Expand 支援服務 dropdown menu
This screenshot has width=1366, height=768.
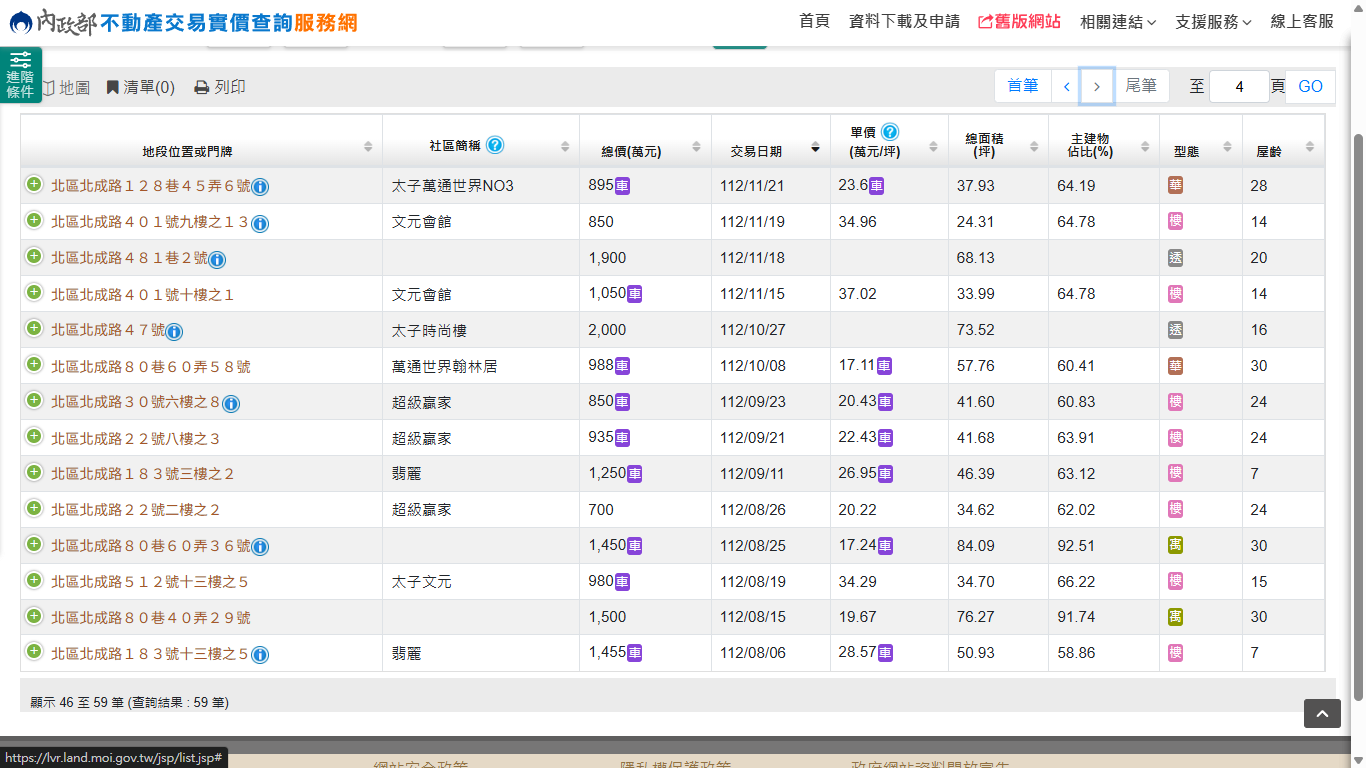(x=1213, y=21)
